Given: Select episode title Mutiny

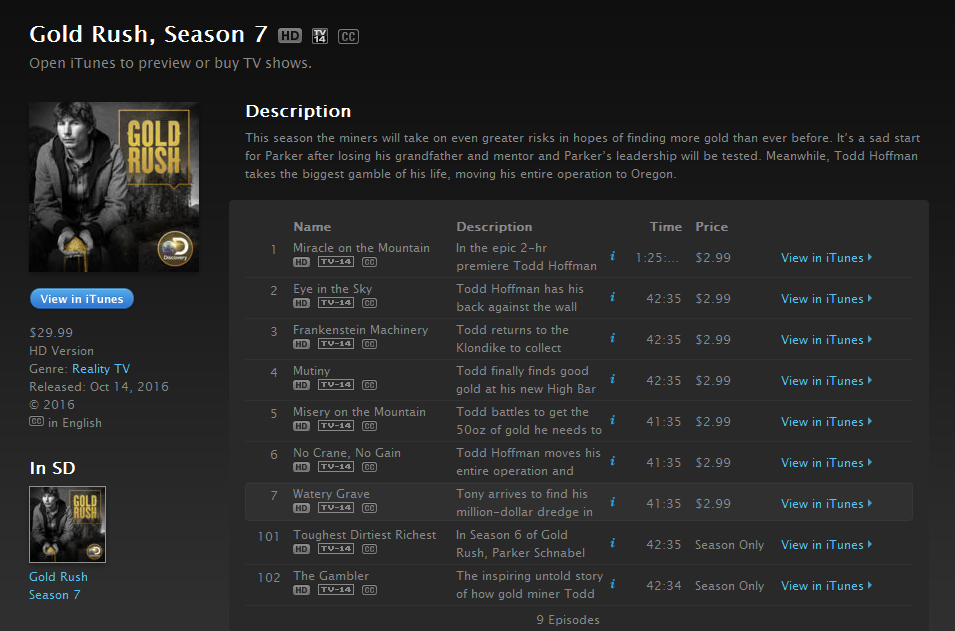Looking at the screenshot, I should (311, 370).
